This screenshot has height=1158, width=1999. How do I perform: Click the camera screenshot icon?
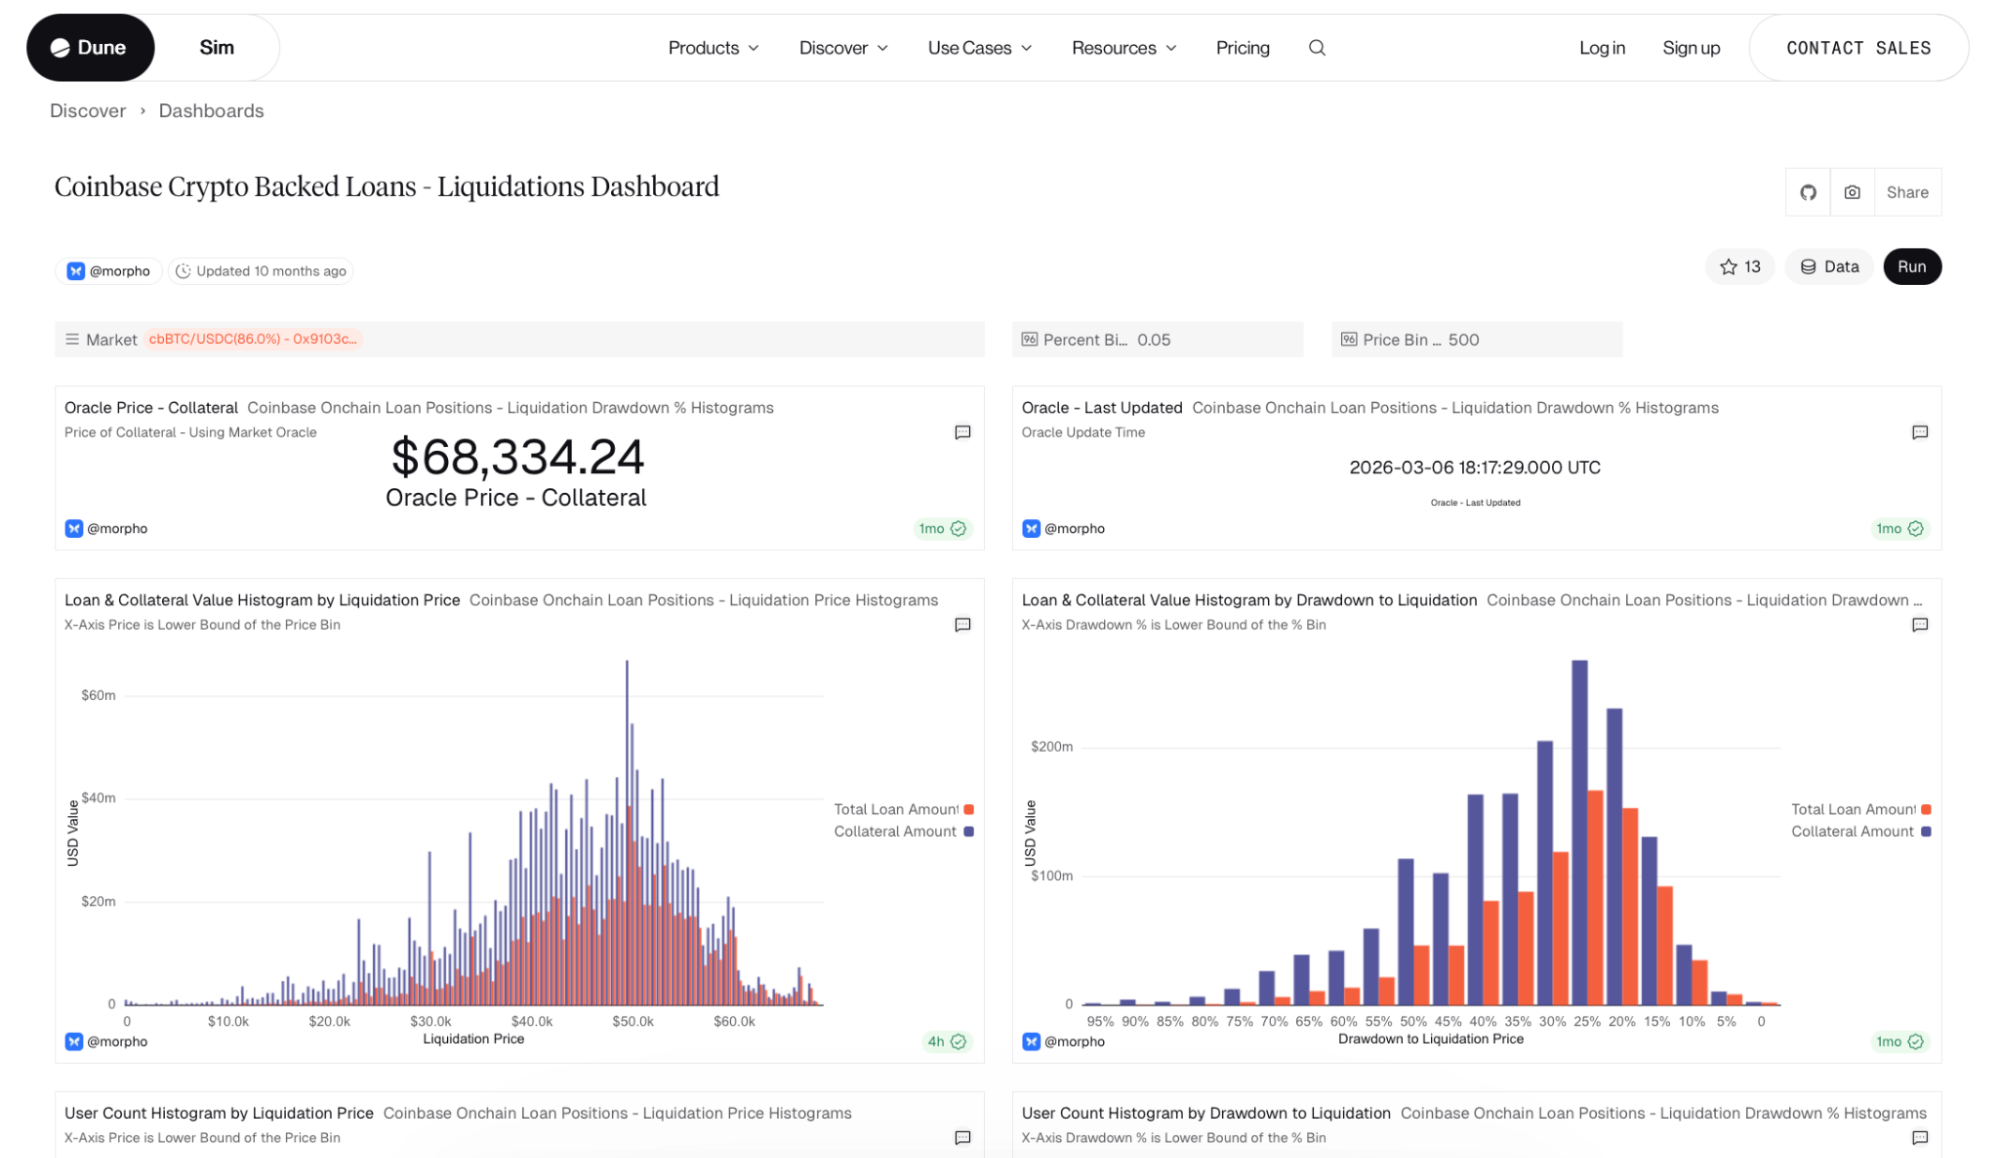1852,192
